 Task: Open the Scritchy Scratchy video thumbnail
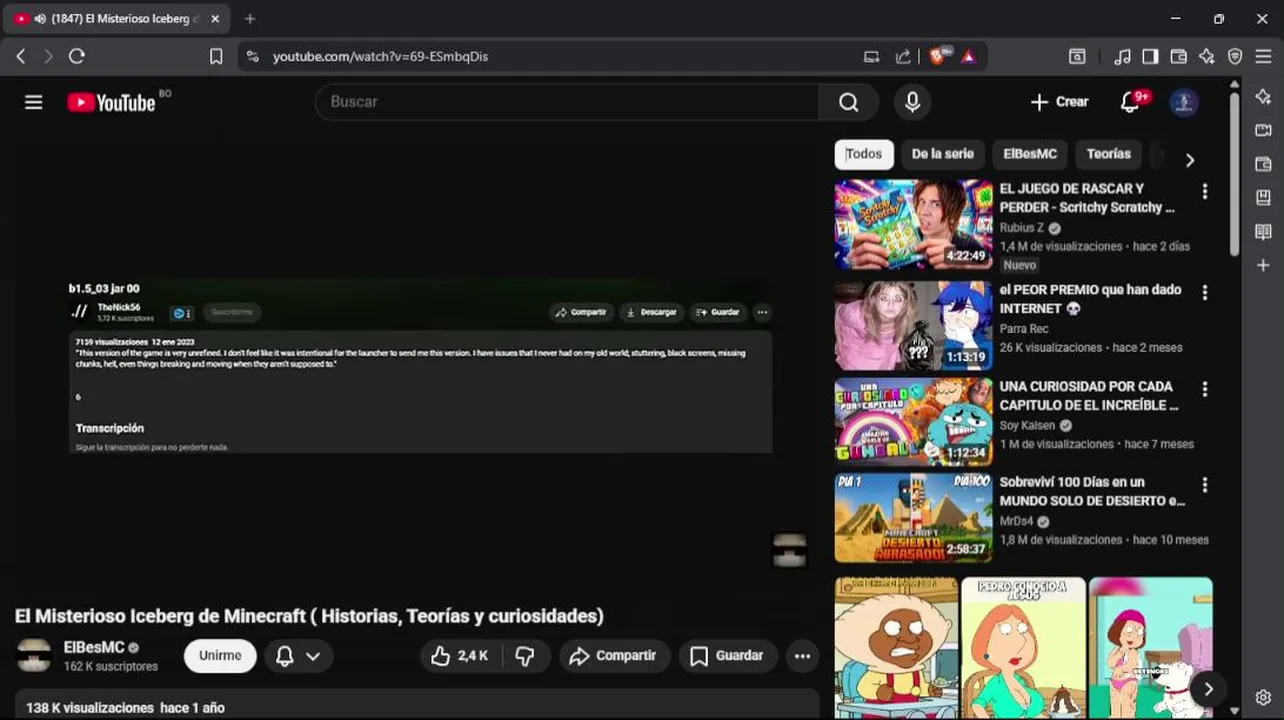[913, 224]
